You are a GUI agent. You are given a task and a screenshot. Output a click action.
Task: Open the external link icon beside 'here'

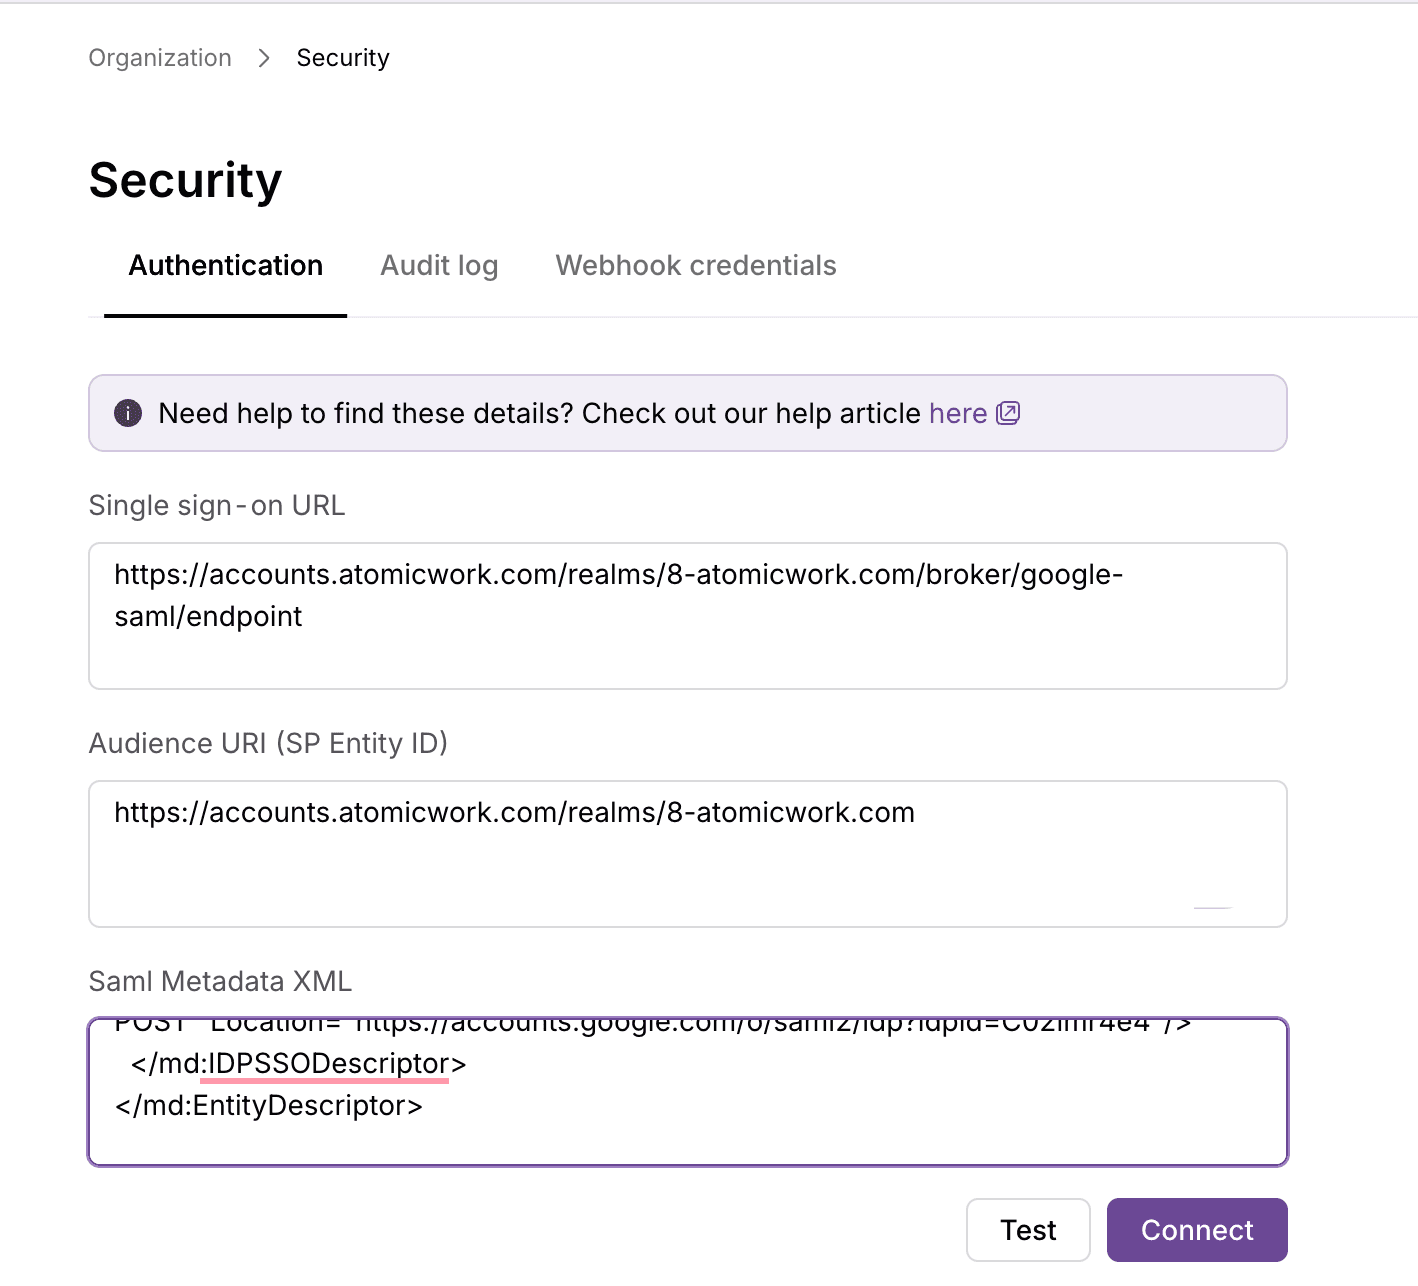click(x=1008, y=413)
